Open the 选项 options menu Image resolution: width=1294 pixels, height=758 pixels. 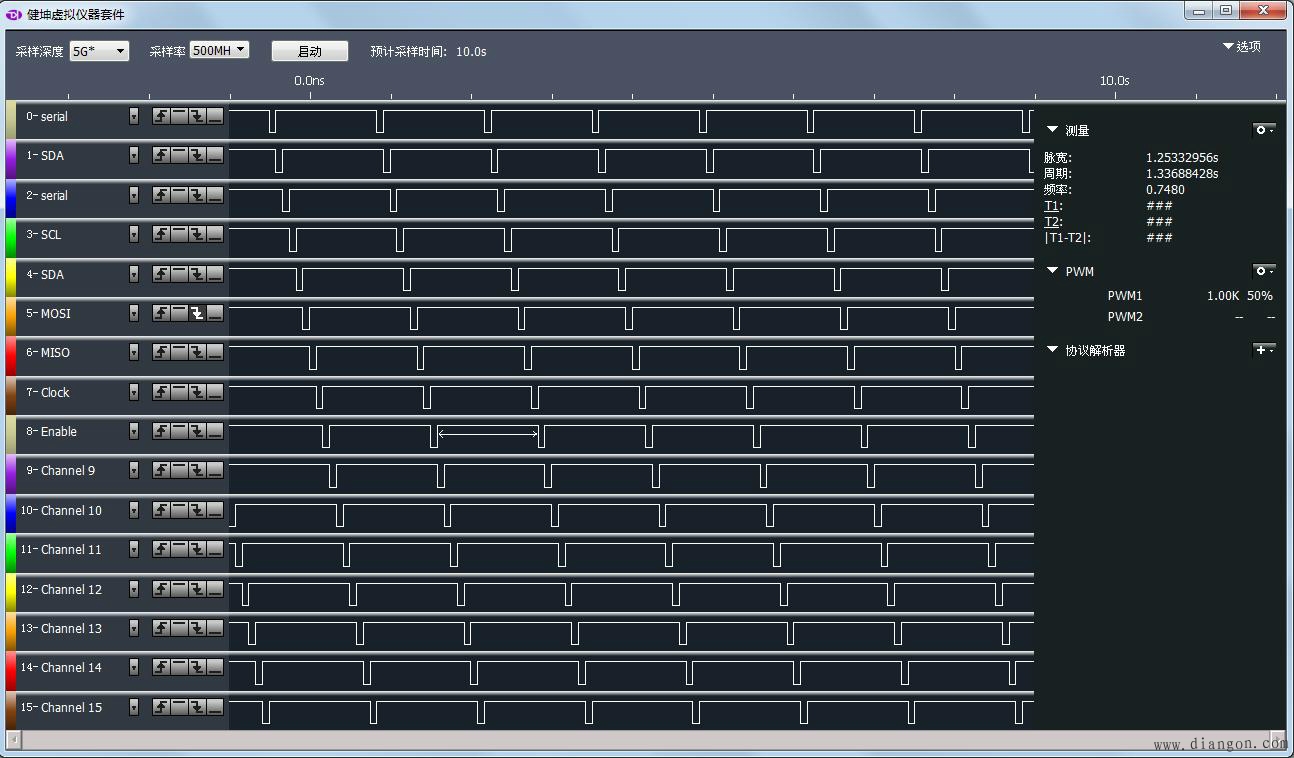[x=1242, y=46]
